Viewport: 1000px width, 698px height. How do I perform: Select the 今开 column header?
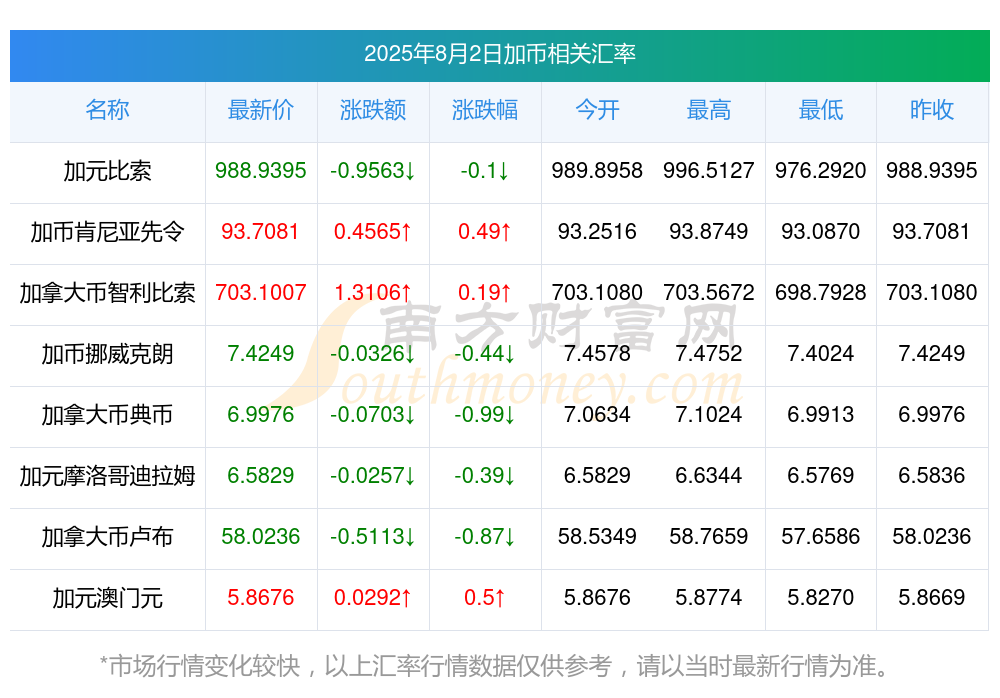[597, 110]
